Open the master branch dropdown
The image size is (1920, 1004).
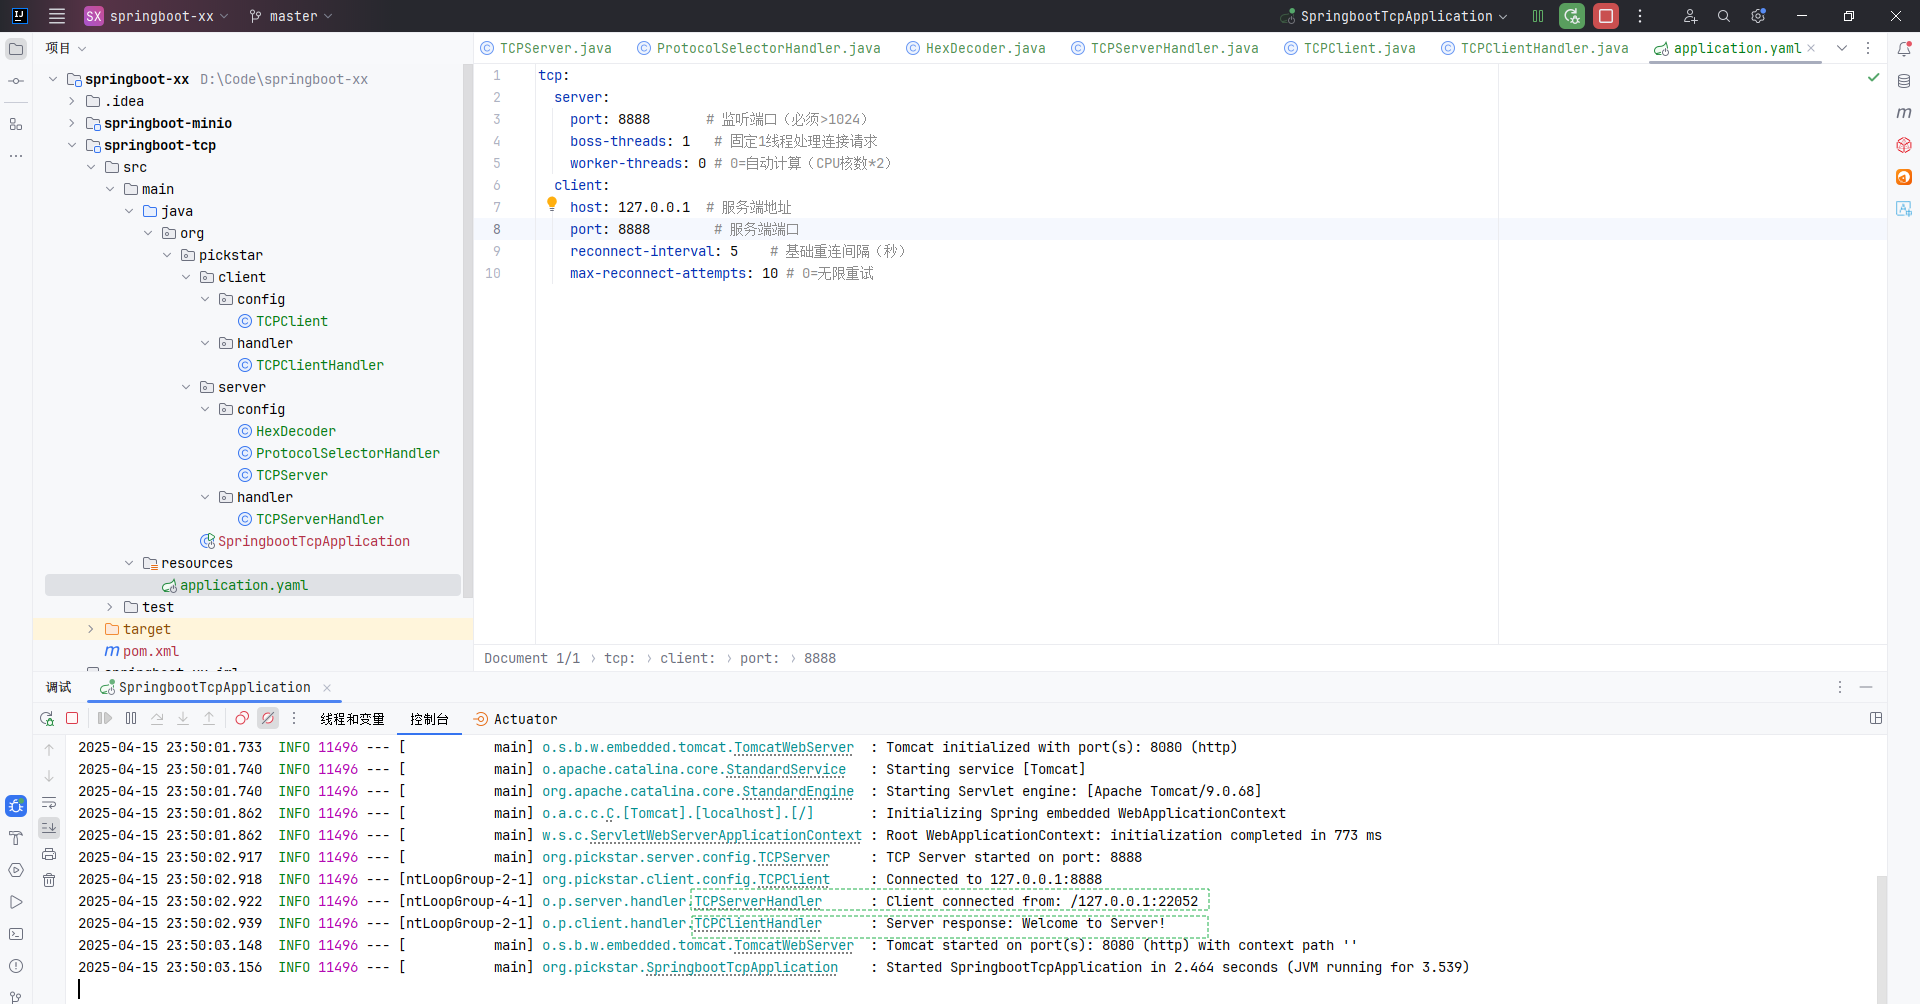(x=290, y=16)
